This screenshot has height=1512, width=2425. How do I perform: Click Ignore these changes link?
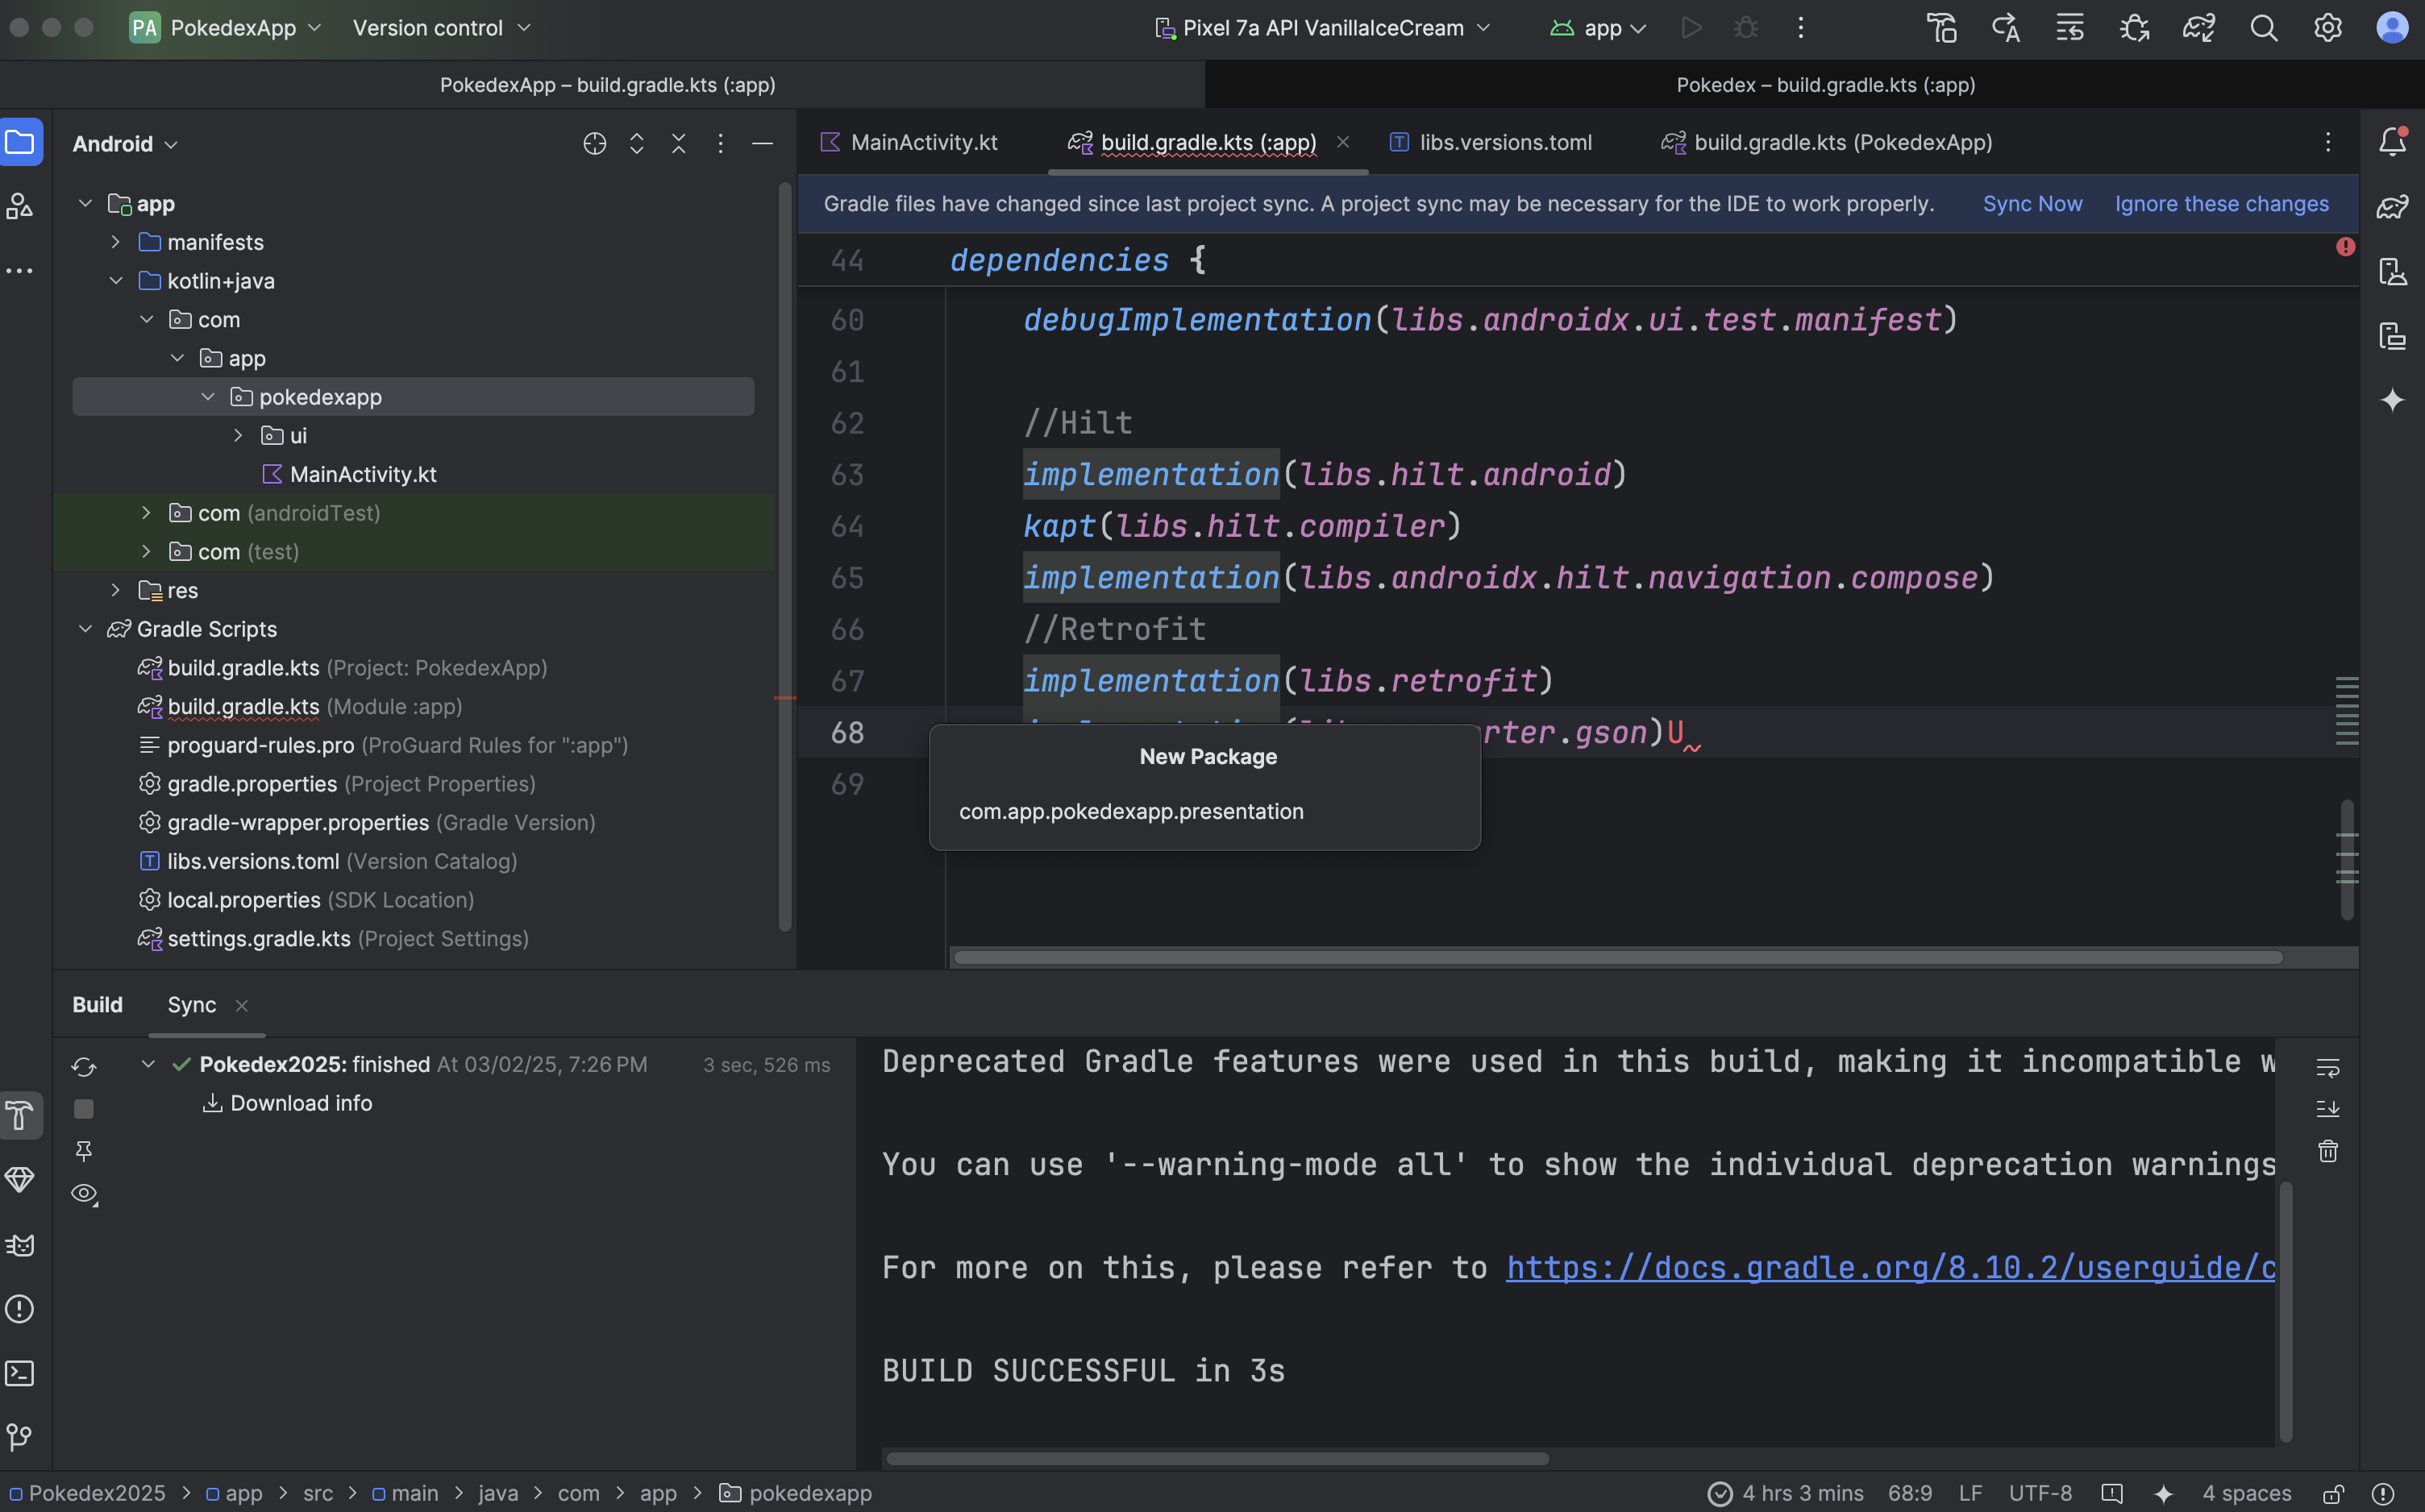[2221, 204]
